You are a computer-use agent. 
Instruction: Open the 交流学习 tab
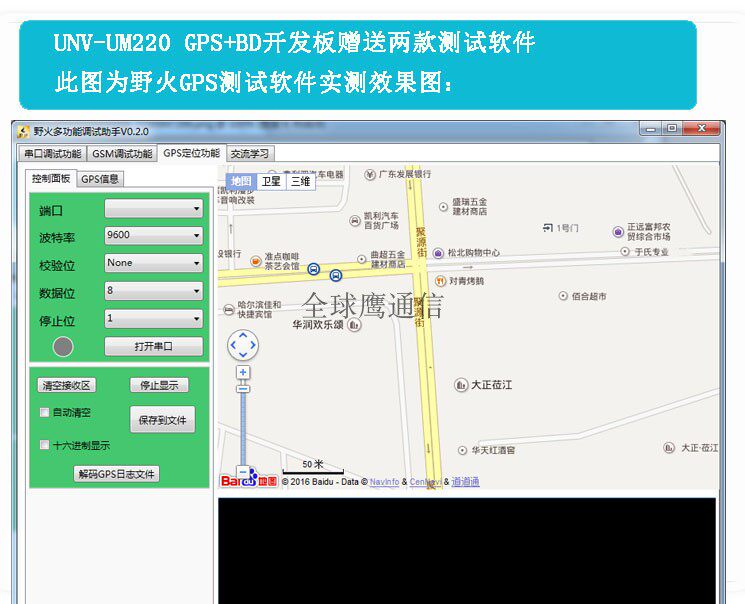coord(250,153)
